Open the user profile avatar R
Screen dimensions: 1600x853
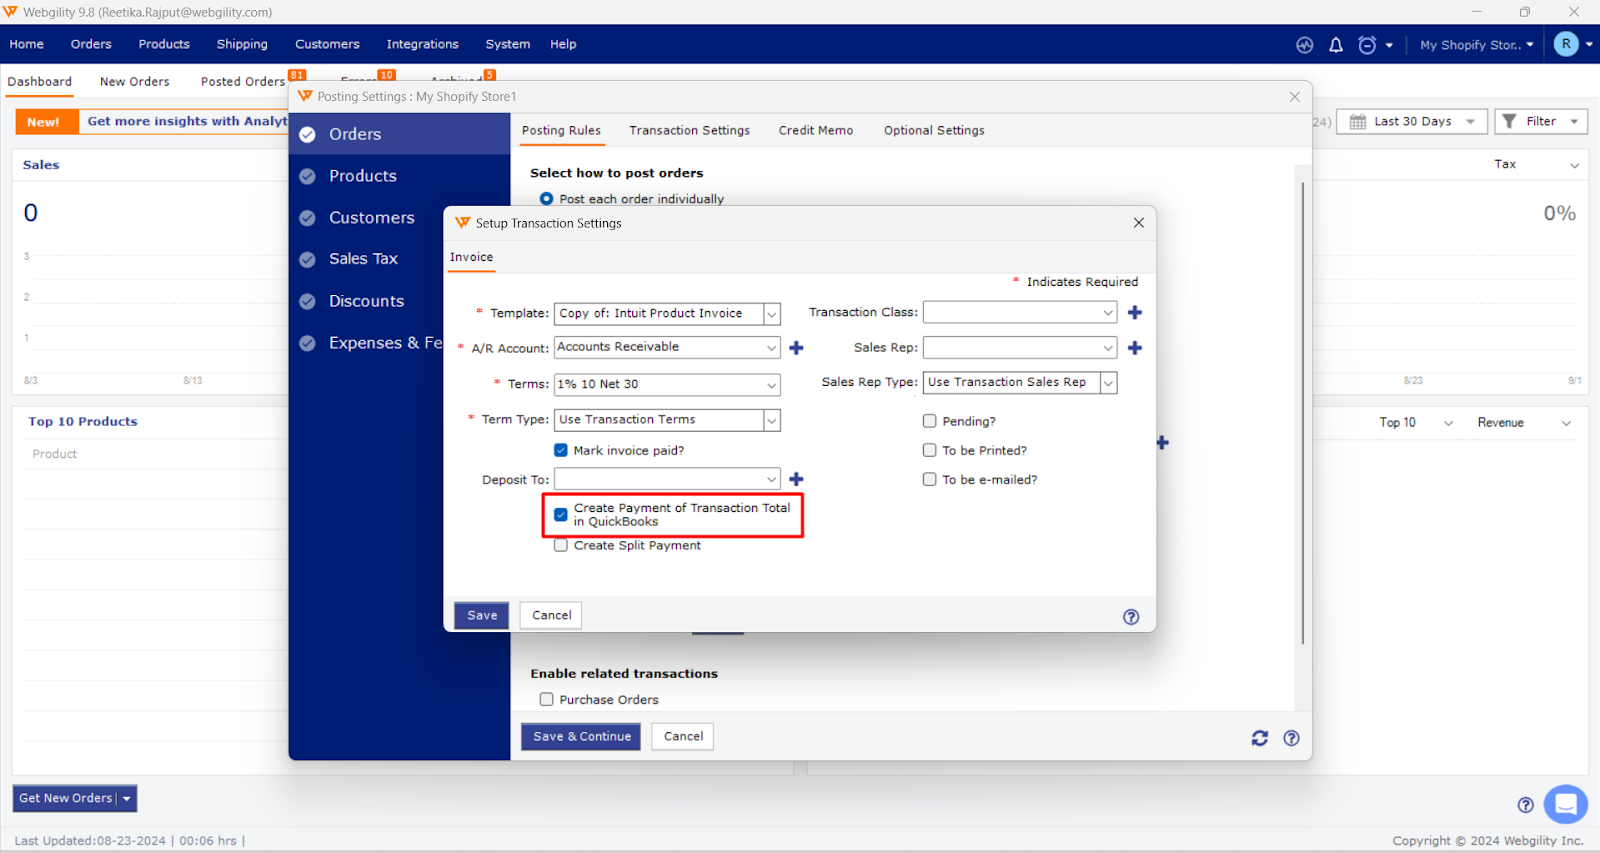(x=1566, y=44)
